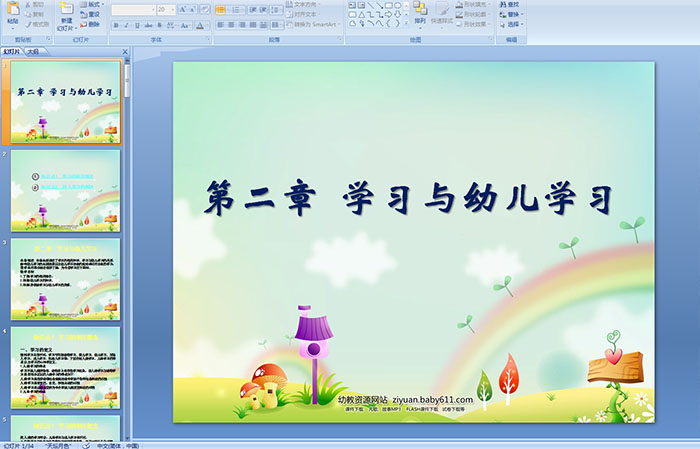Click the New Slide (新建幻灯片) icon
The image size is (700, 449).
(x=67, y=8)
